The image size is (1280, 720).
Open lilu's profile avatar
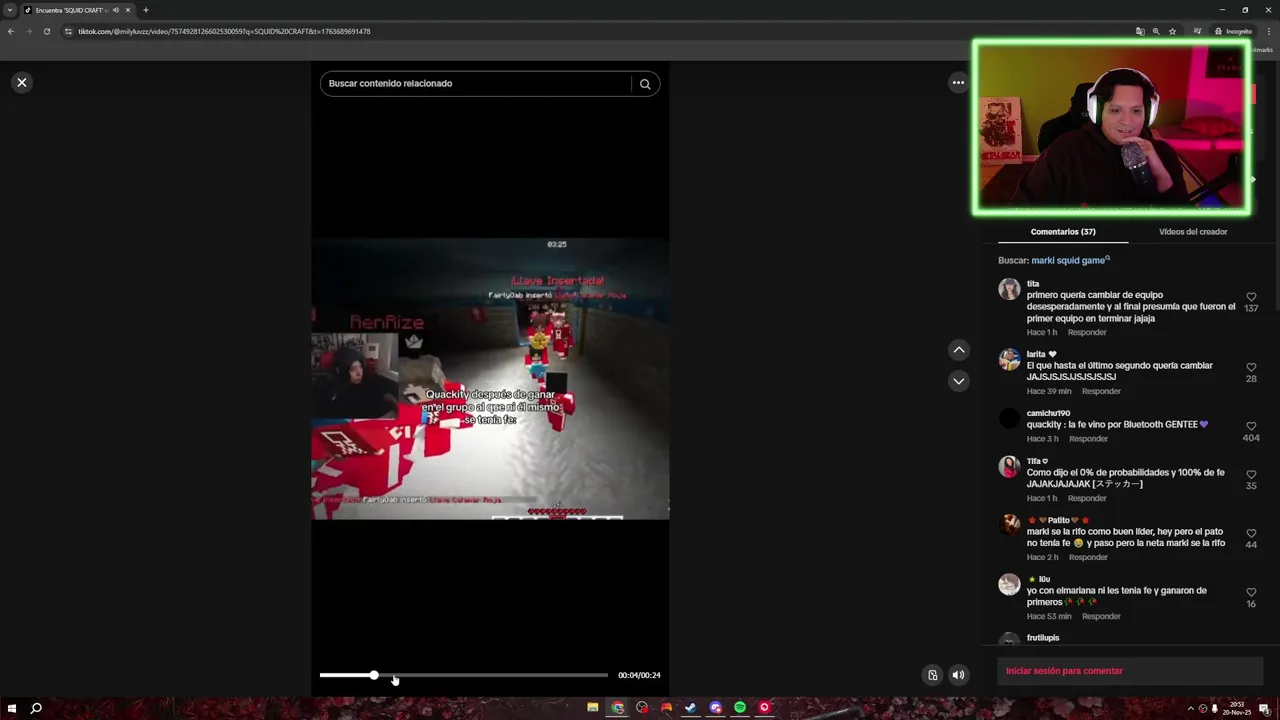coord(1009,585)
